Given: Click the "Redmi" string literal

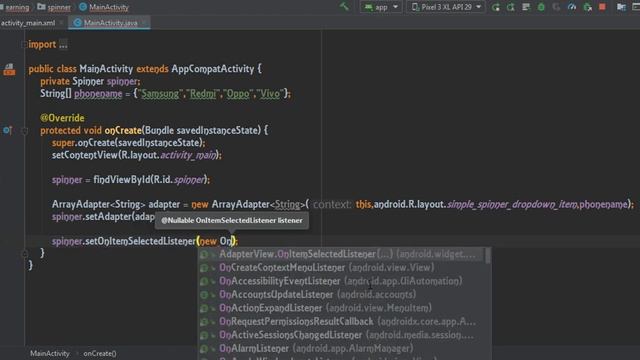Looking at the screenshot, I should (x=203, y=94).
